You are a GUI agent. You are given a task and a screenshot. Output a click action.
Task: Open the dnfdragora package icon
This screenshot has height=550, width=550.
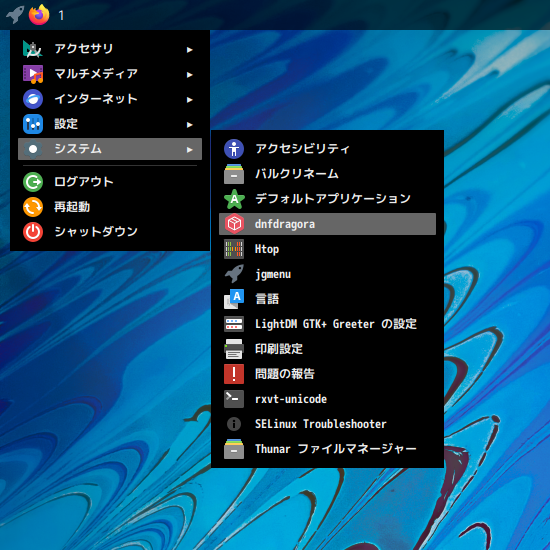click(234, 224)
